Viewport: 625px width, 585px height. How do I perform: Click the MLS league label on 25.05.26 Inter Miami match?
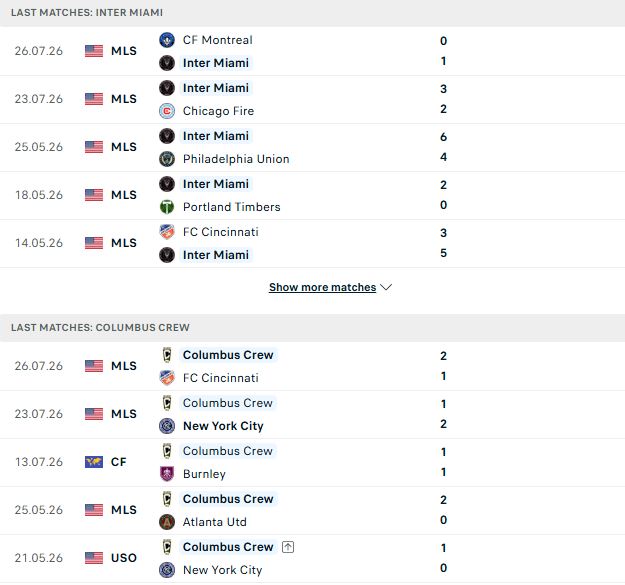click(x=124, y=147)
